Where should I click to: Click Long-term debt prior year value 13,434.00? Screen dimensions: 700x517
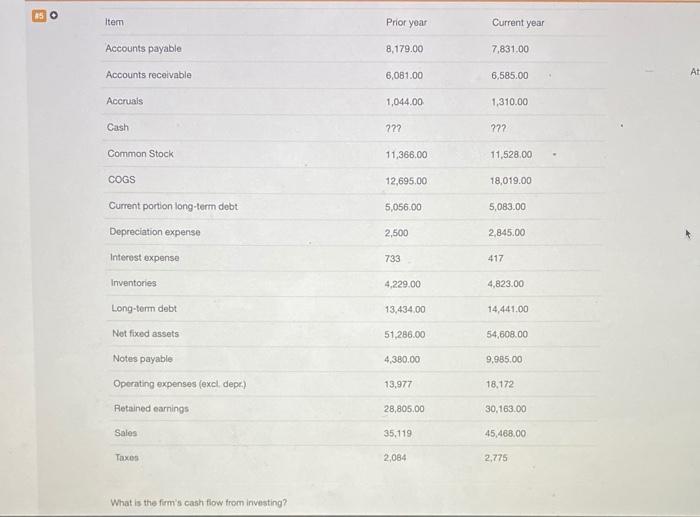point(405,309)
